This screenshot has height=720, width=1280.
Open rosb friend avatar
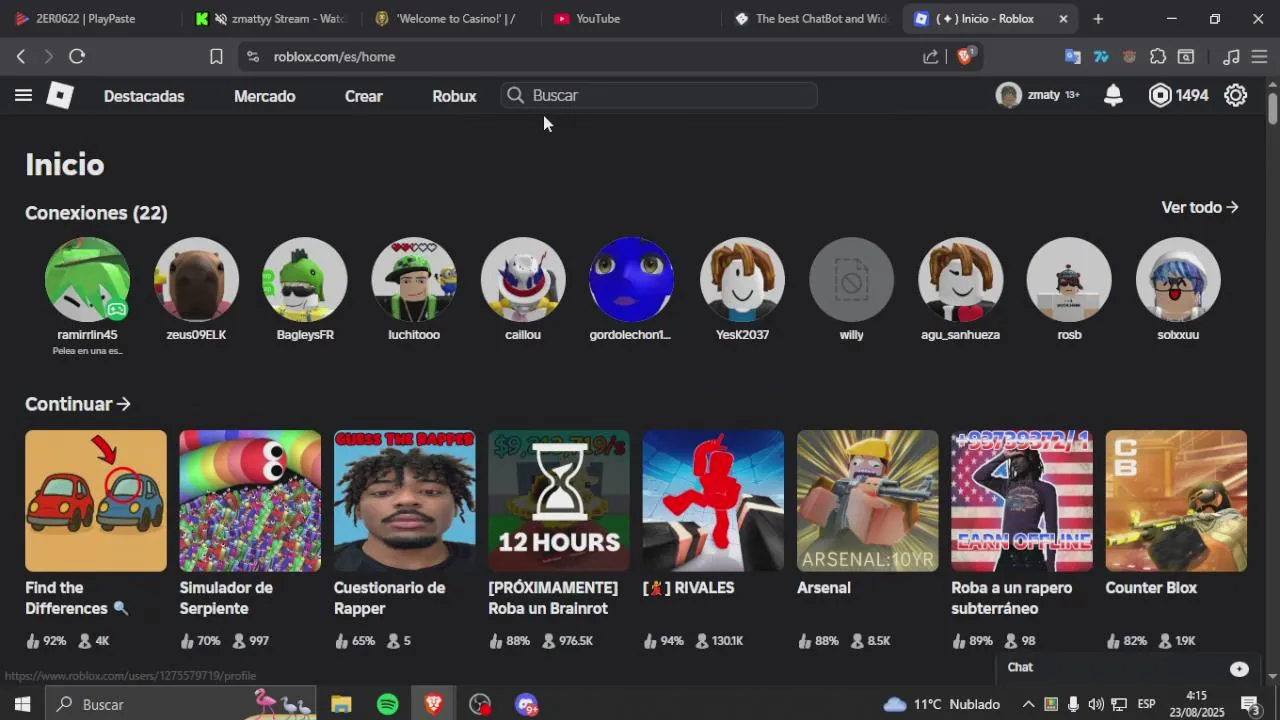1069,280
